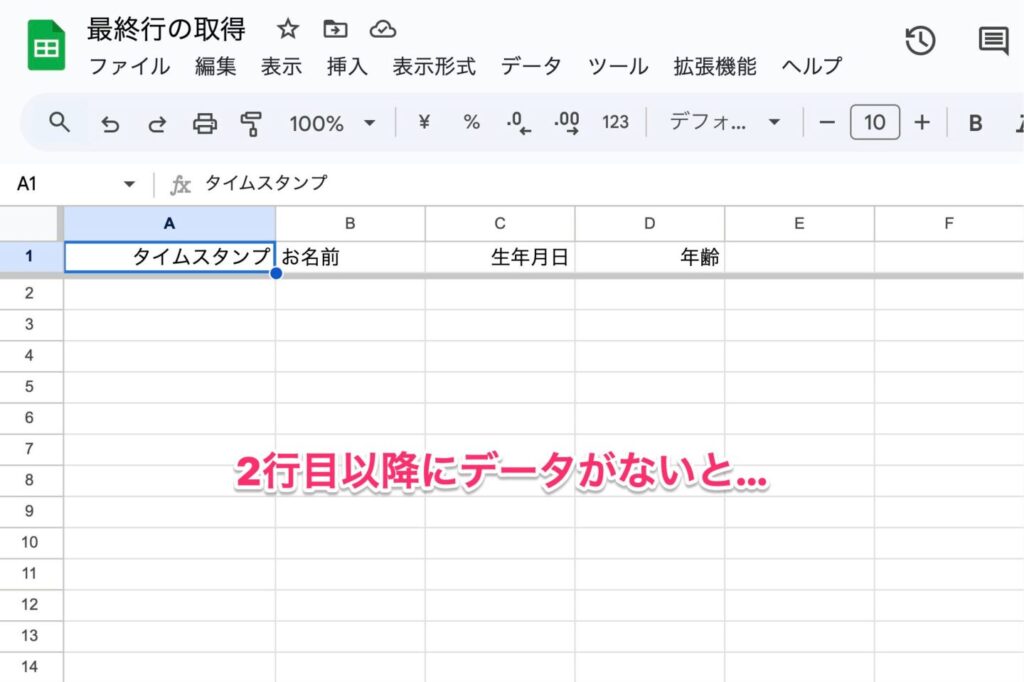1024x682 pixels.
Task: Select row 10 header
Action: [x=30, y=542]
